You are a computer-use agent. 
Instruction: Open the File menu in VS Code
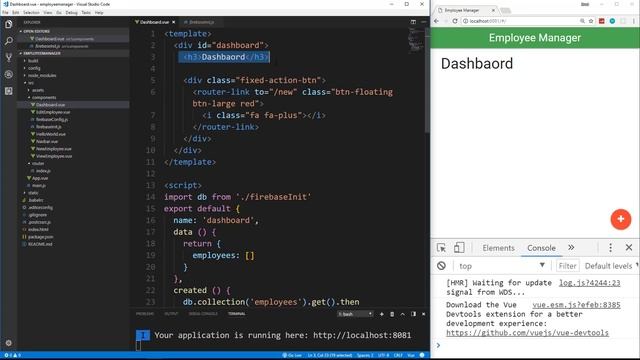point(5,13)
